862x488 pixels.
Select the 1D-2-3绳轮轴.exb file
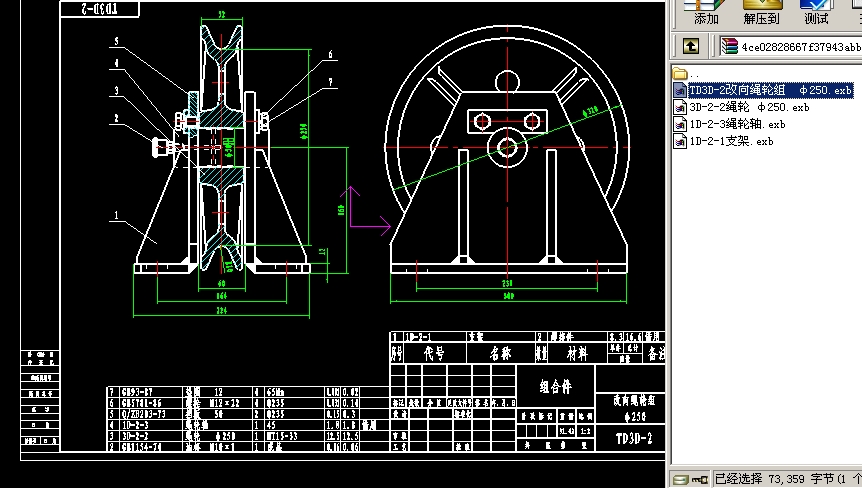point(736,124)
